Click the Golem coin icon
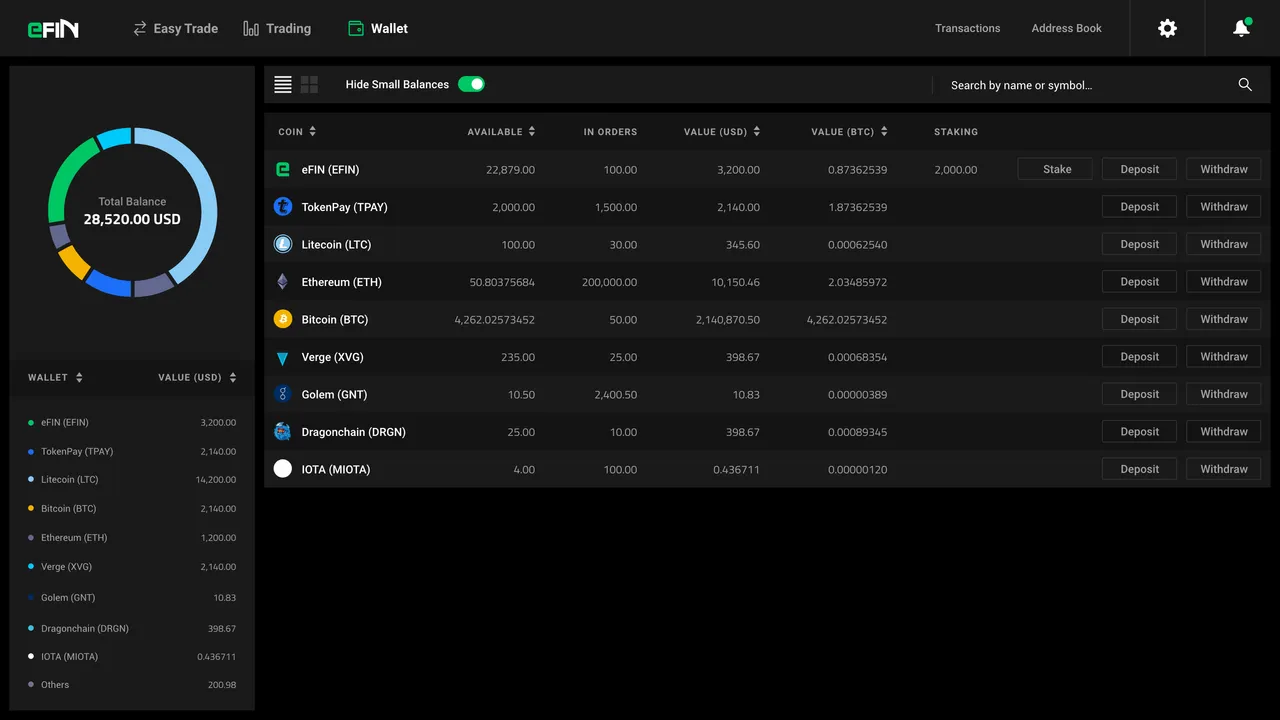The width and height of the screenshot is (1280, 720). 283,394
